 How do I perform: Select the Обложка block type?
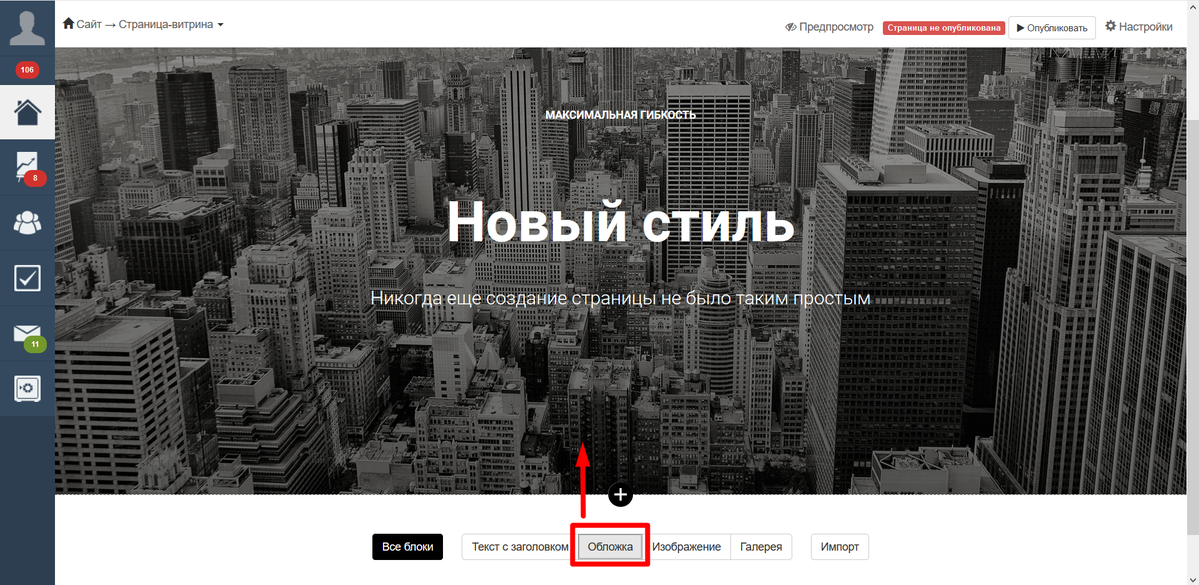(610, 547)
